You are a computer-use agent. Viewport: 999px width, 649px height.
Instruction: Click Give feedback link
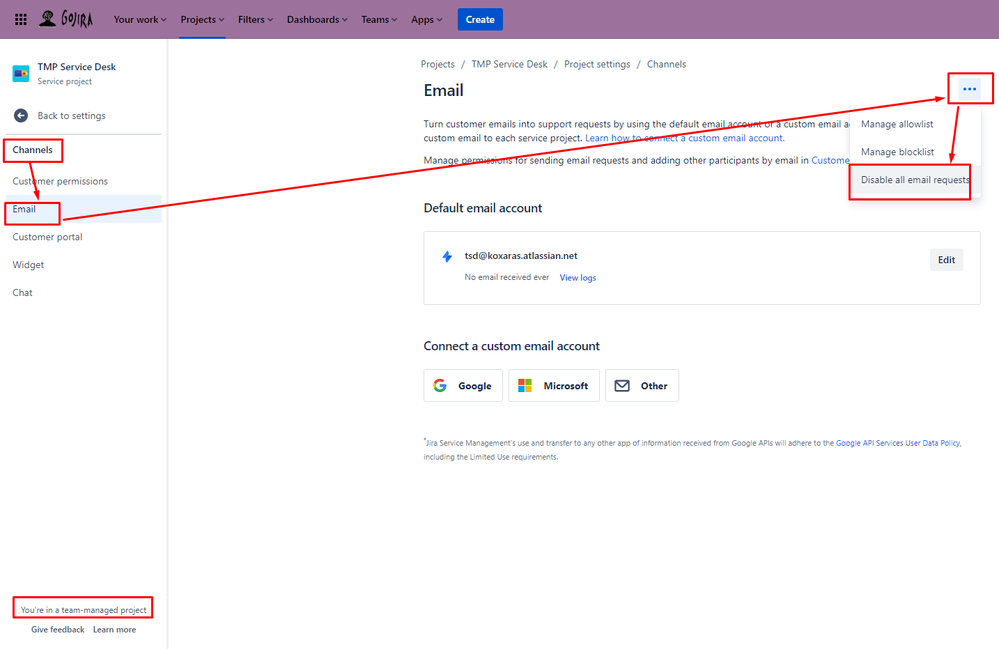(57, 629)
